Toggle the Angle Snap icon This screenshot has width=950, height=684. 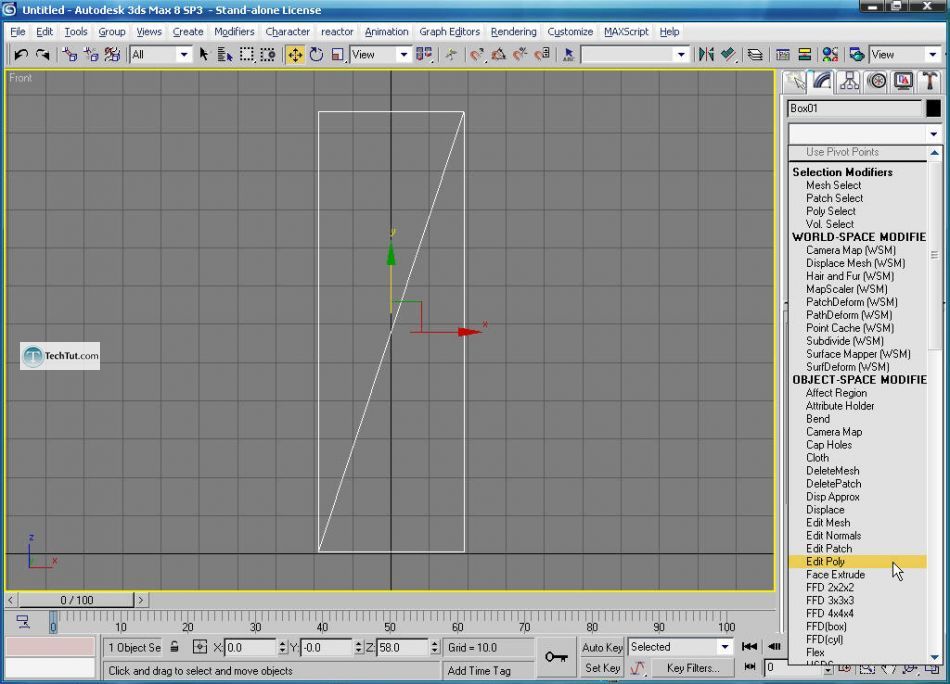[x=499, y=55]
